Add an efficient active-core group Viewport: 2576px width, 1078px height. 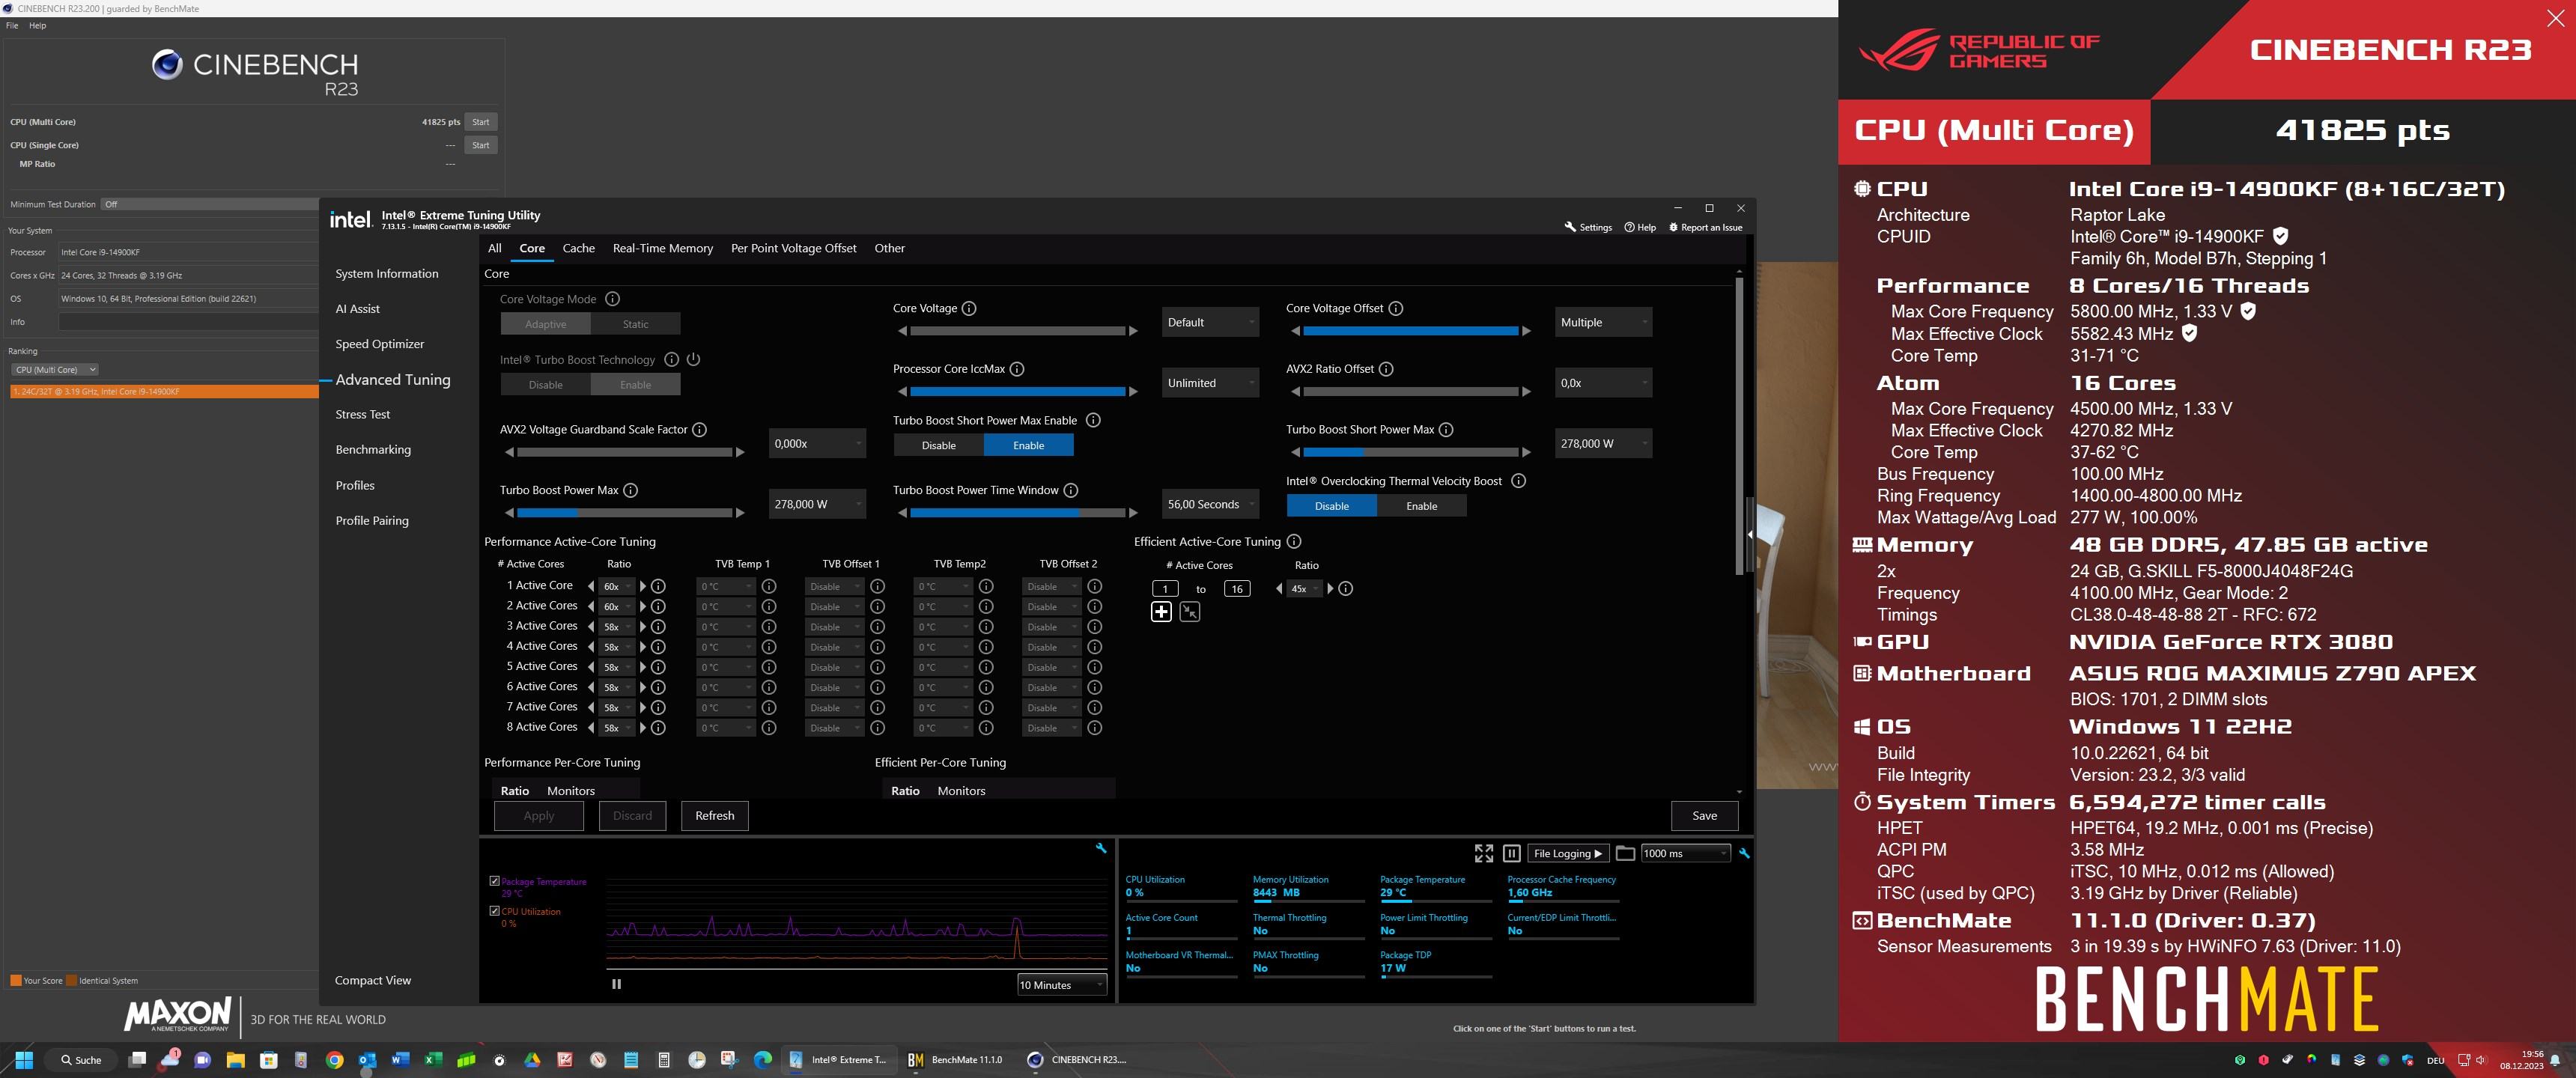(x=1161, y=612)
